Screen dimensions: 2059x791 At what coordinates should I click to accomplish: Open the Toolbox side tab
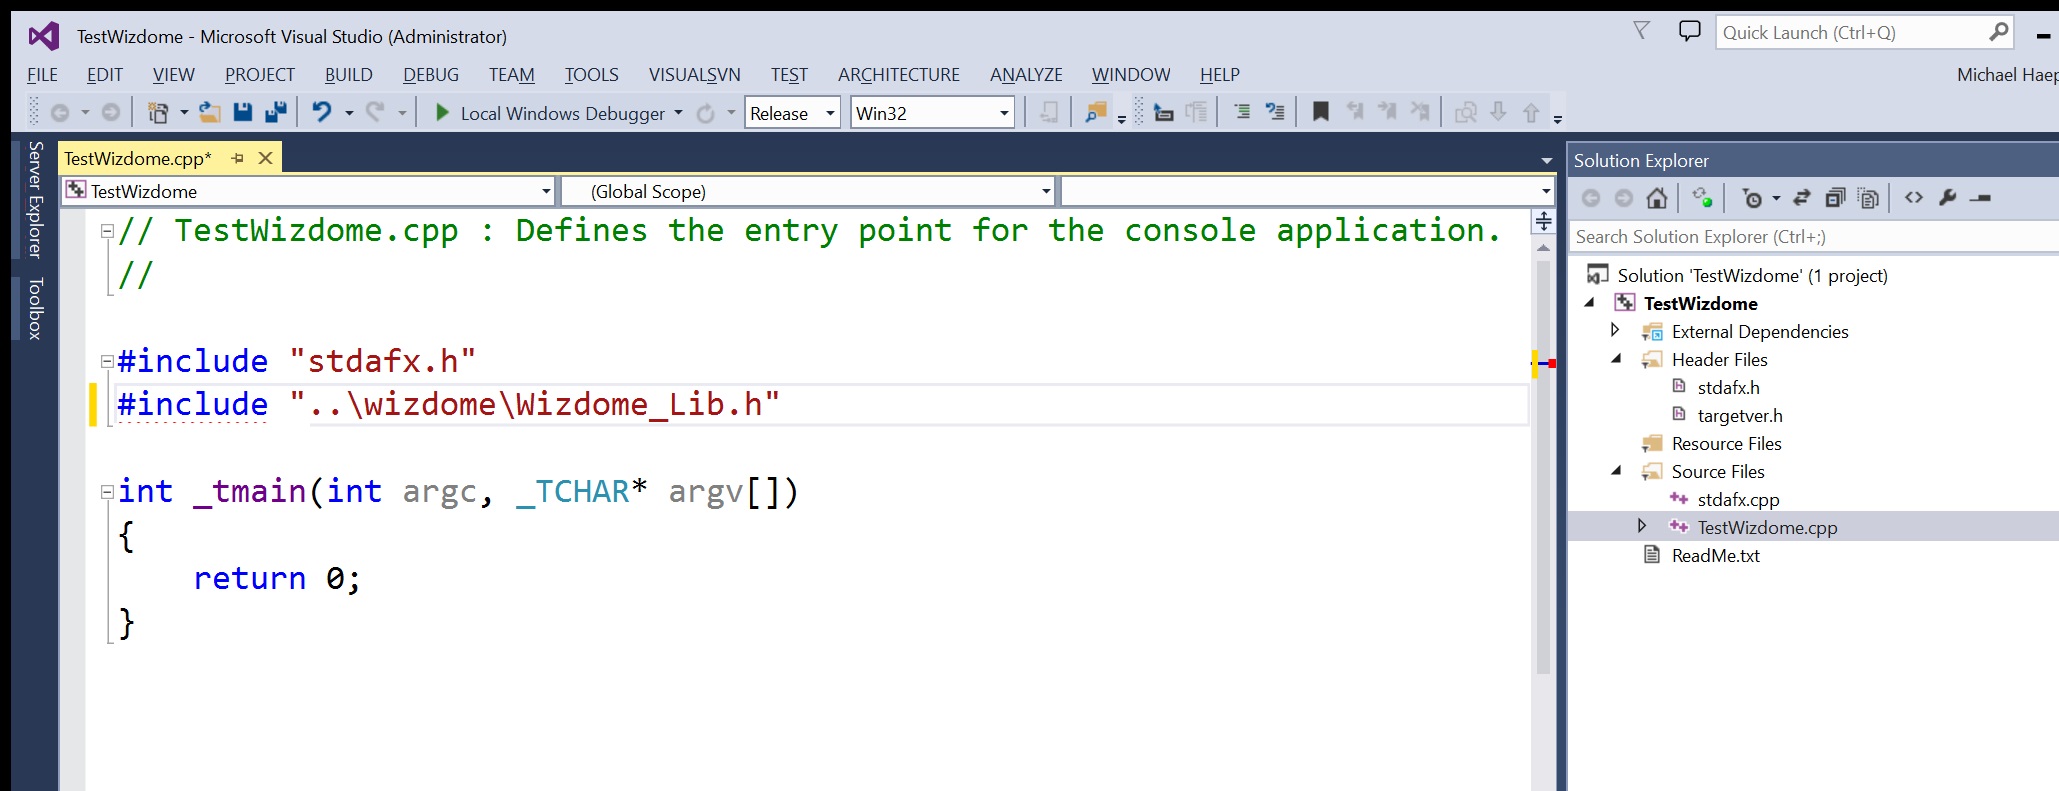tap(35, 309)
